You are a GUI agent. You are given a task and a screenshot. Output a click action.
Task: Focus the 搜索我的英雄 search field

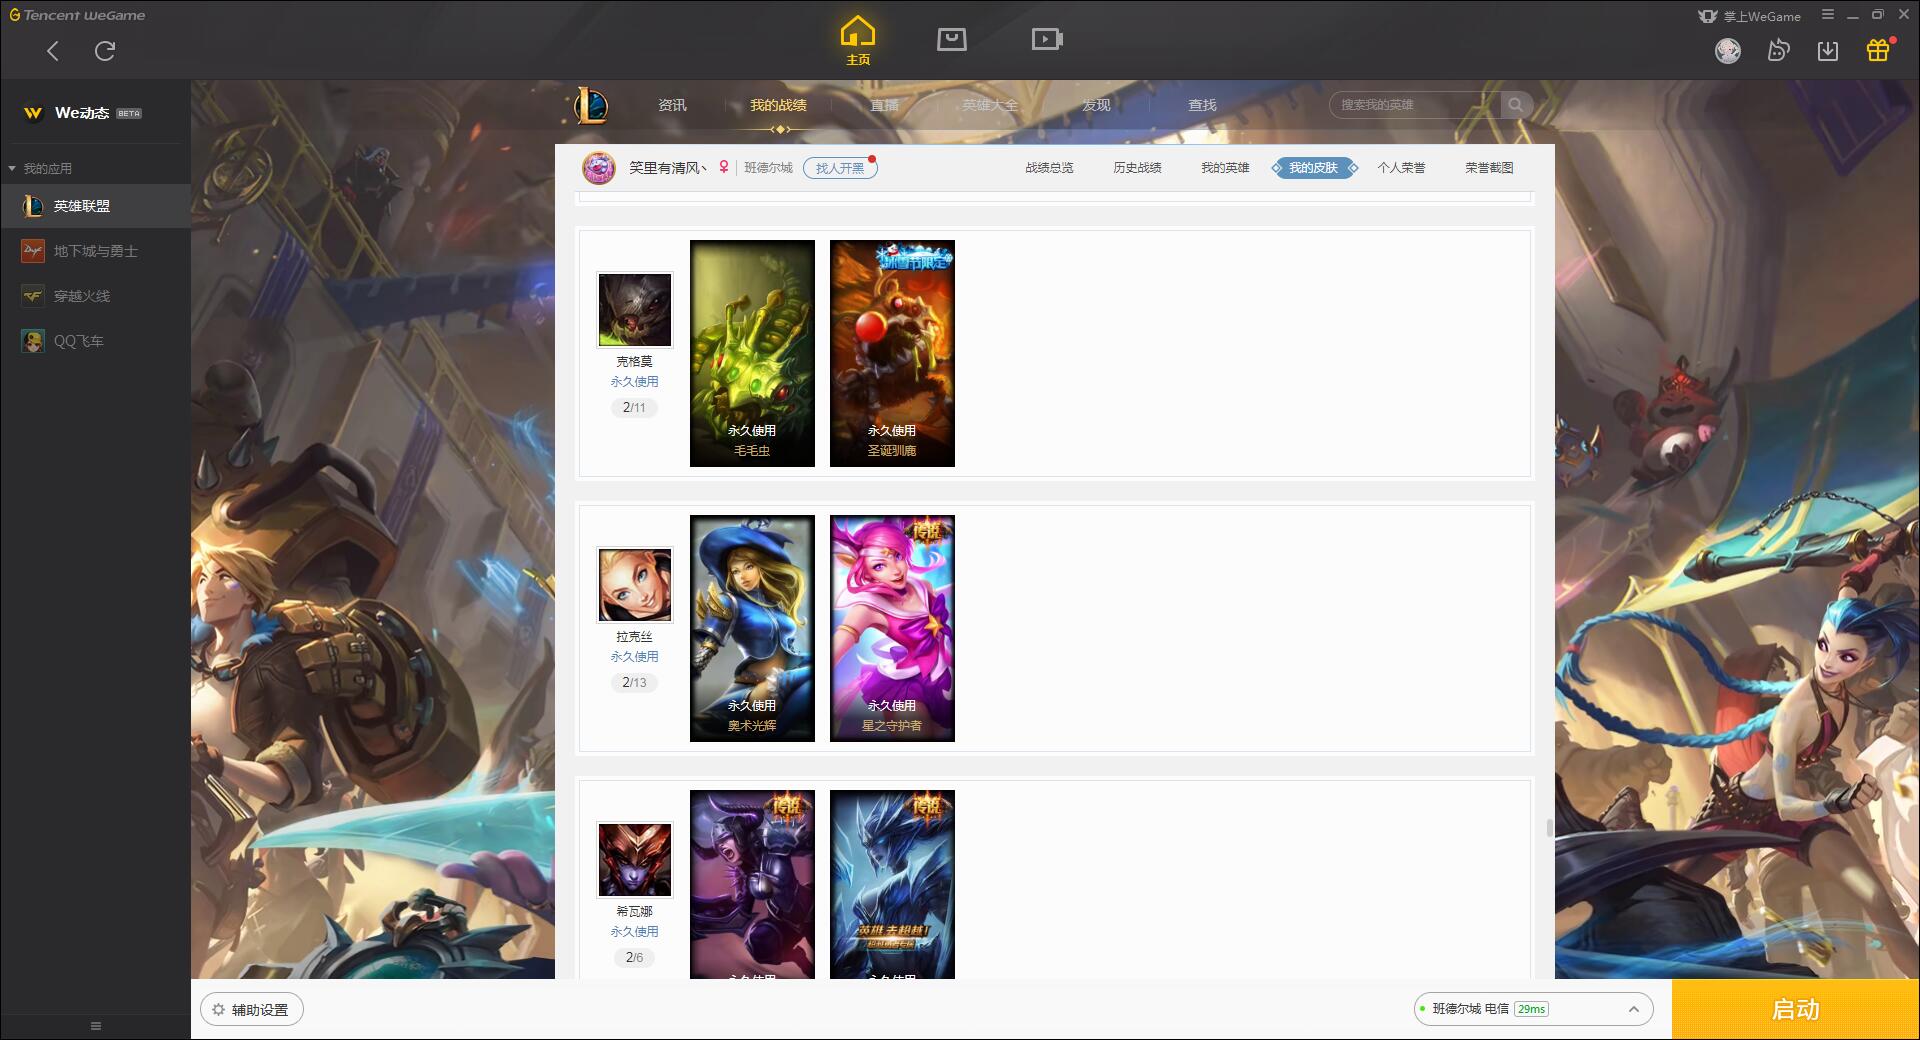(x=1415, y=105)
